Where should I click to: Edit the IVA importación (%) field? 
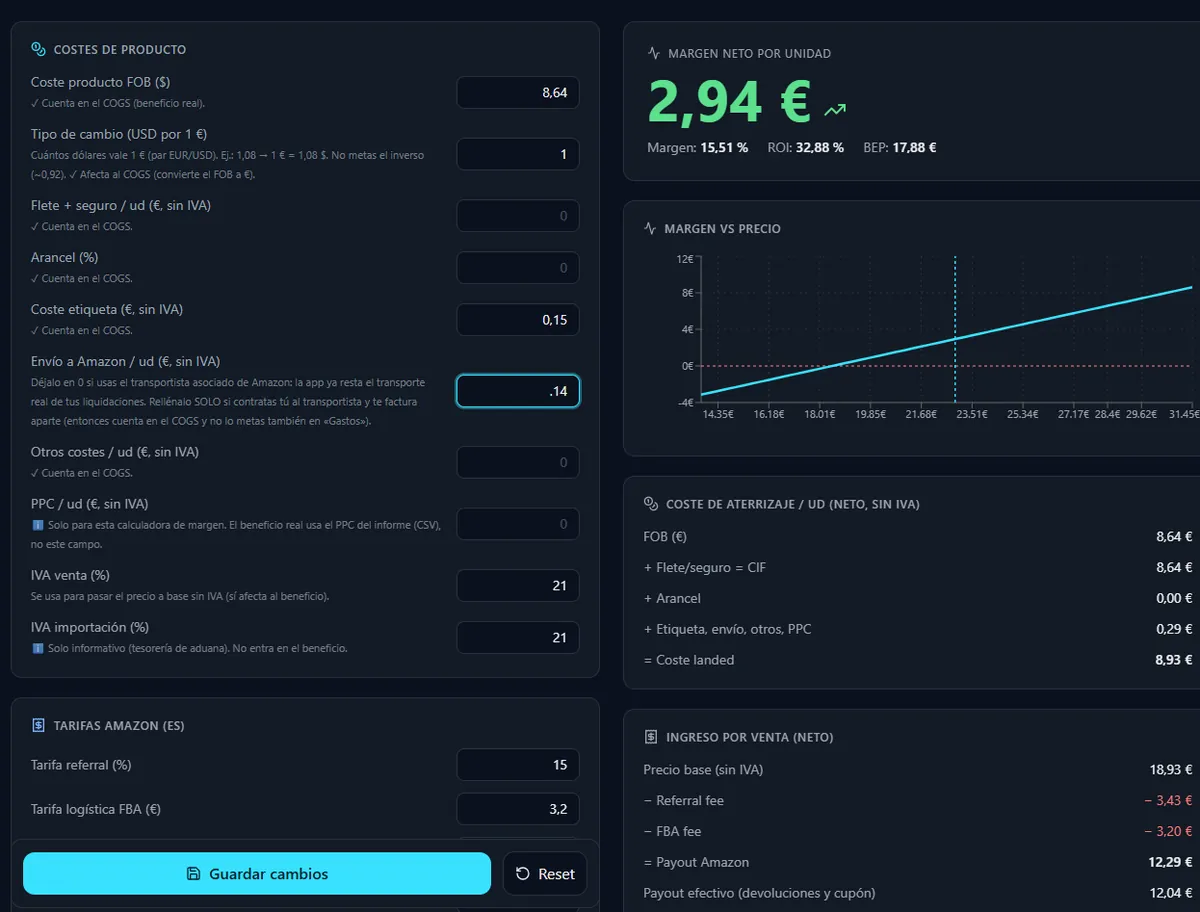tap(518, 638)
